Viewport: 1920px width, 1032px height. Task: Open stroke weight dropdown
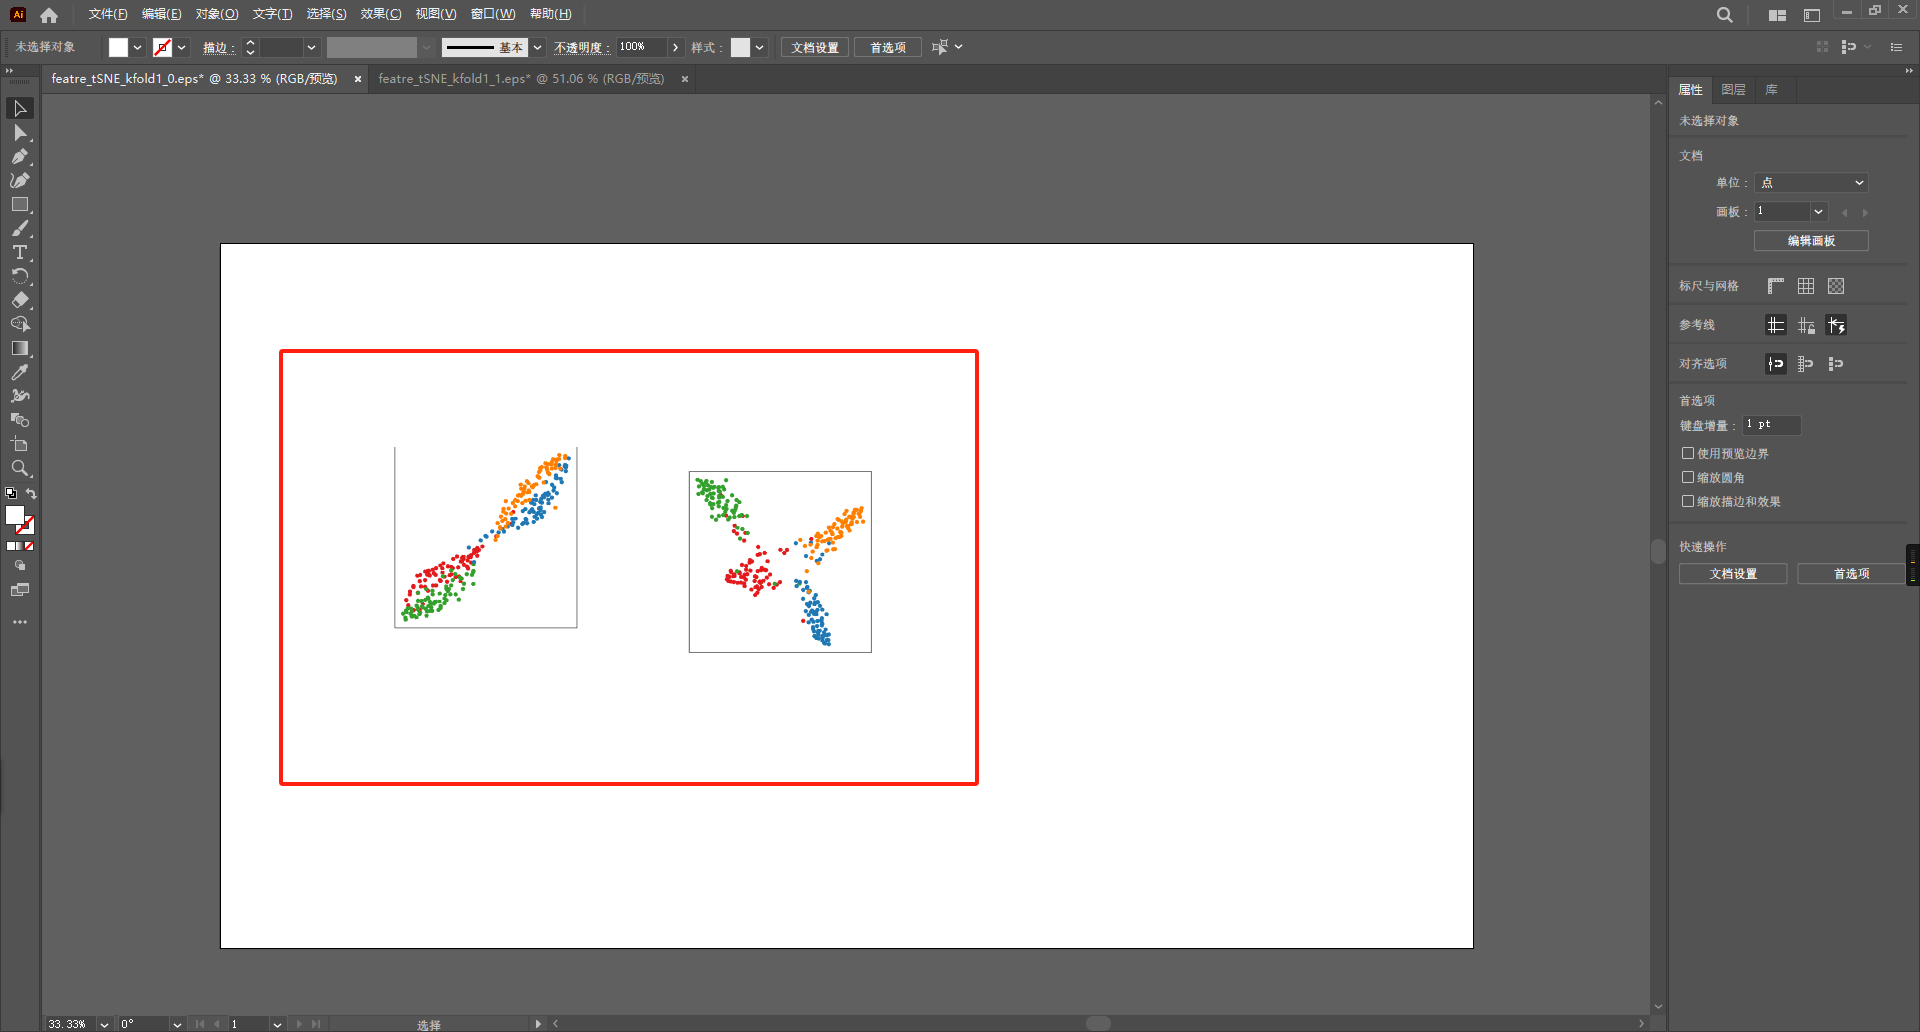click(311, 47)
